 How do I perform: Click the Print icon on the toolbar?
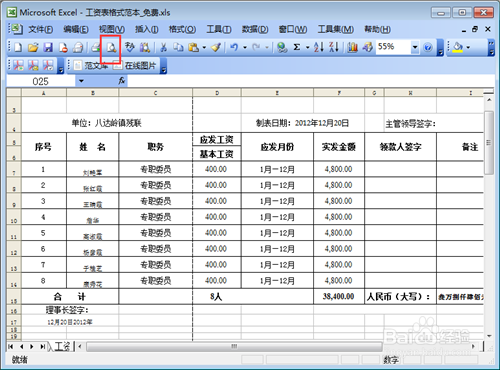tap(96, 48)
